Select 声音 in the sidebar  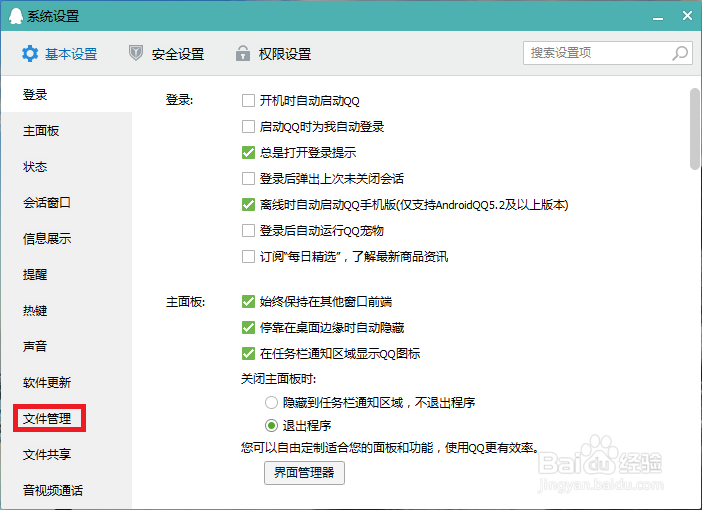[x=67, y=346]
